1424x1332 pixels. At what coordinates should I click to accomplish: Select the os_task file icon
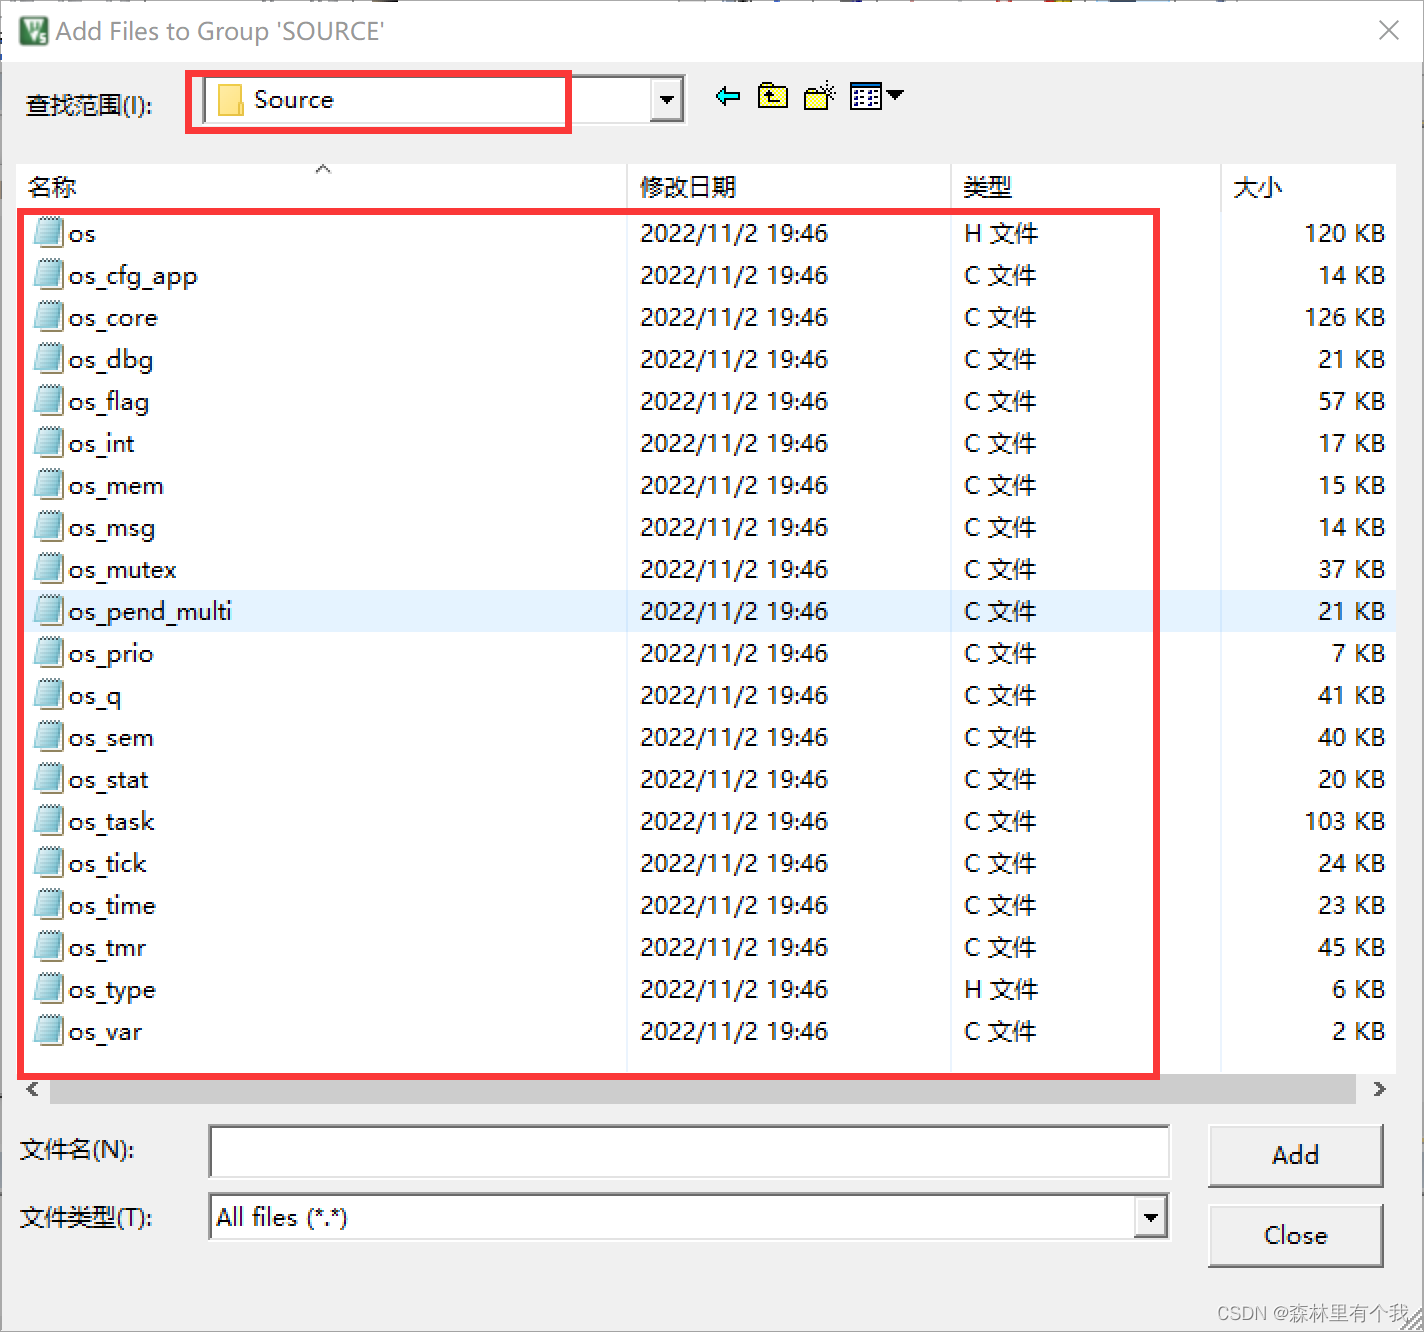(49, 820)
